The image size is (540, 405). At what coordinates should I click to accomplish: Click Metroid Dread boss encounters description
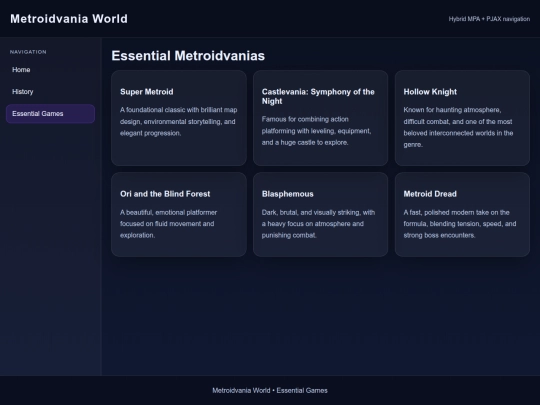(460, 224)
